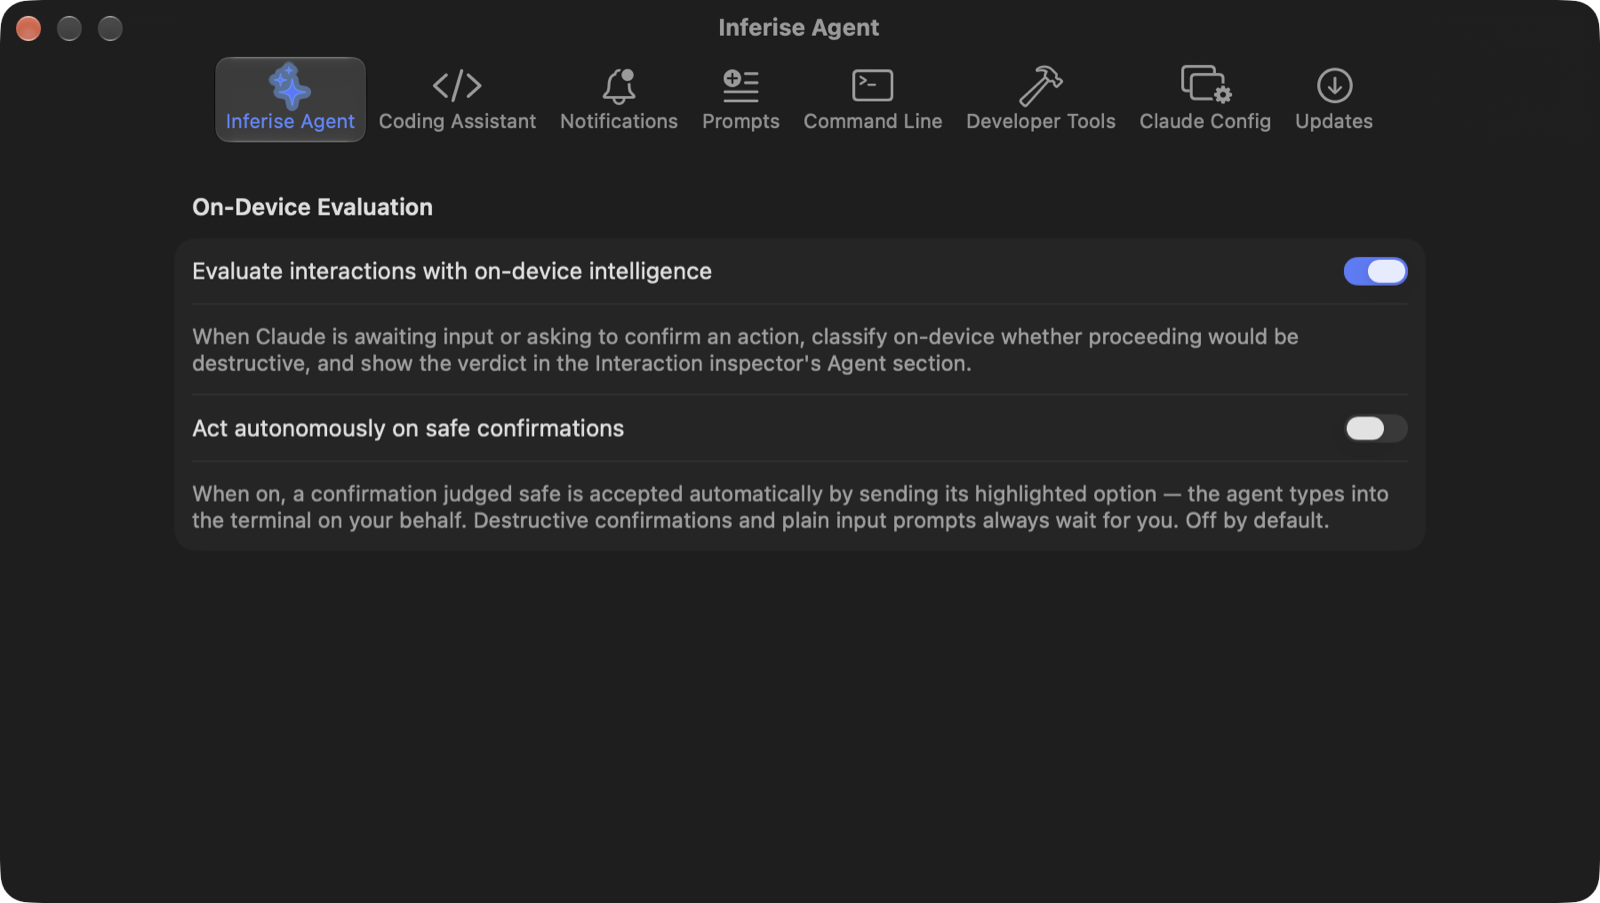Open the Coding Assistant code-bracket icon
Screen dimensions: 1600x903
tap(457, 86)
